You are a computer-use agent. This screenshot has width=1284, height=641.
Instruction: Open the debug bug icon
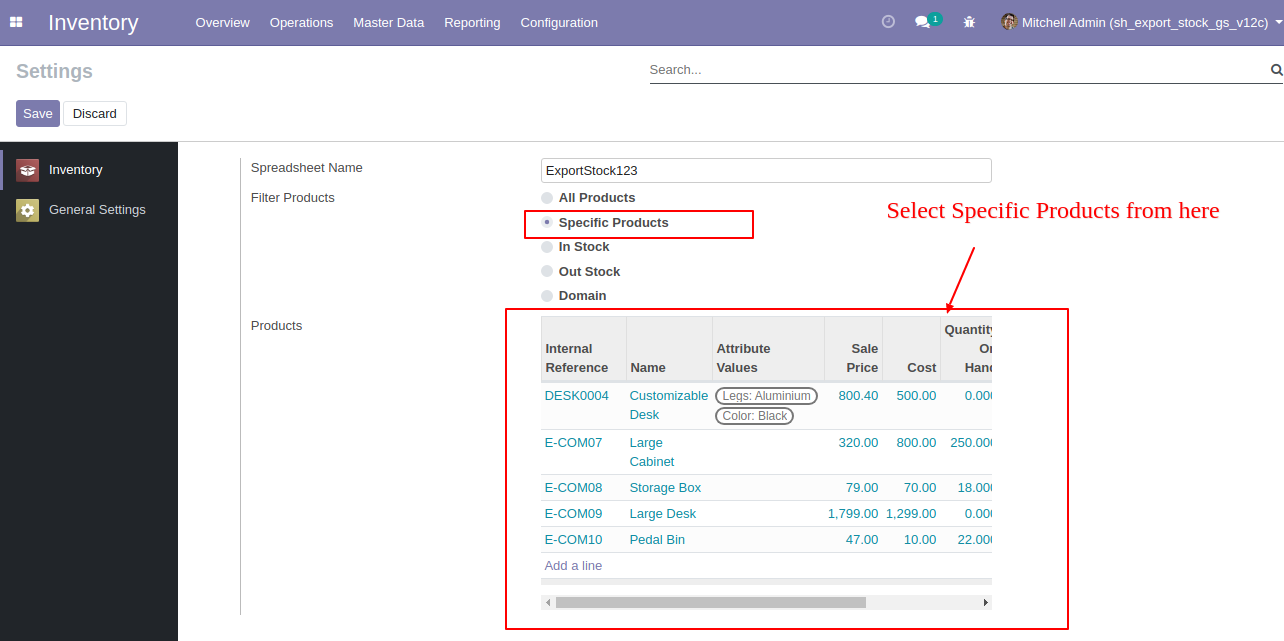pyautogui.click(x=969, y=22)
